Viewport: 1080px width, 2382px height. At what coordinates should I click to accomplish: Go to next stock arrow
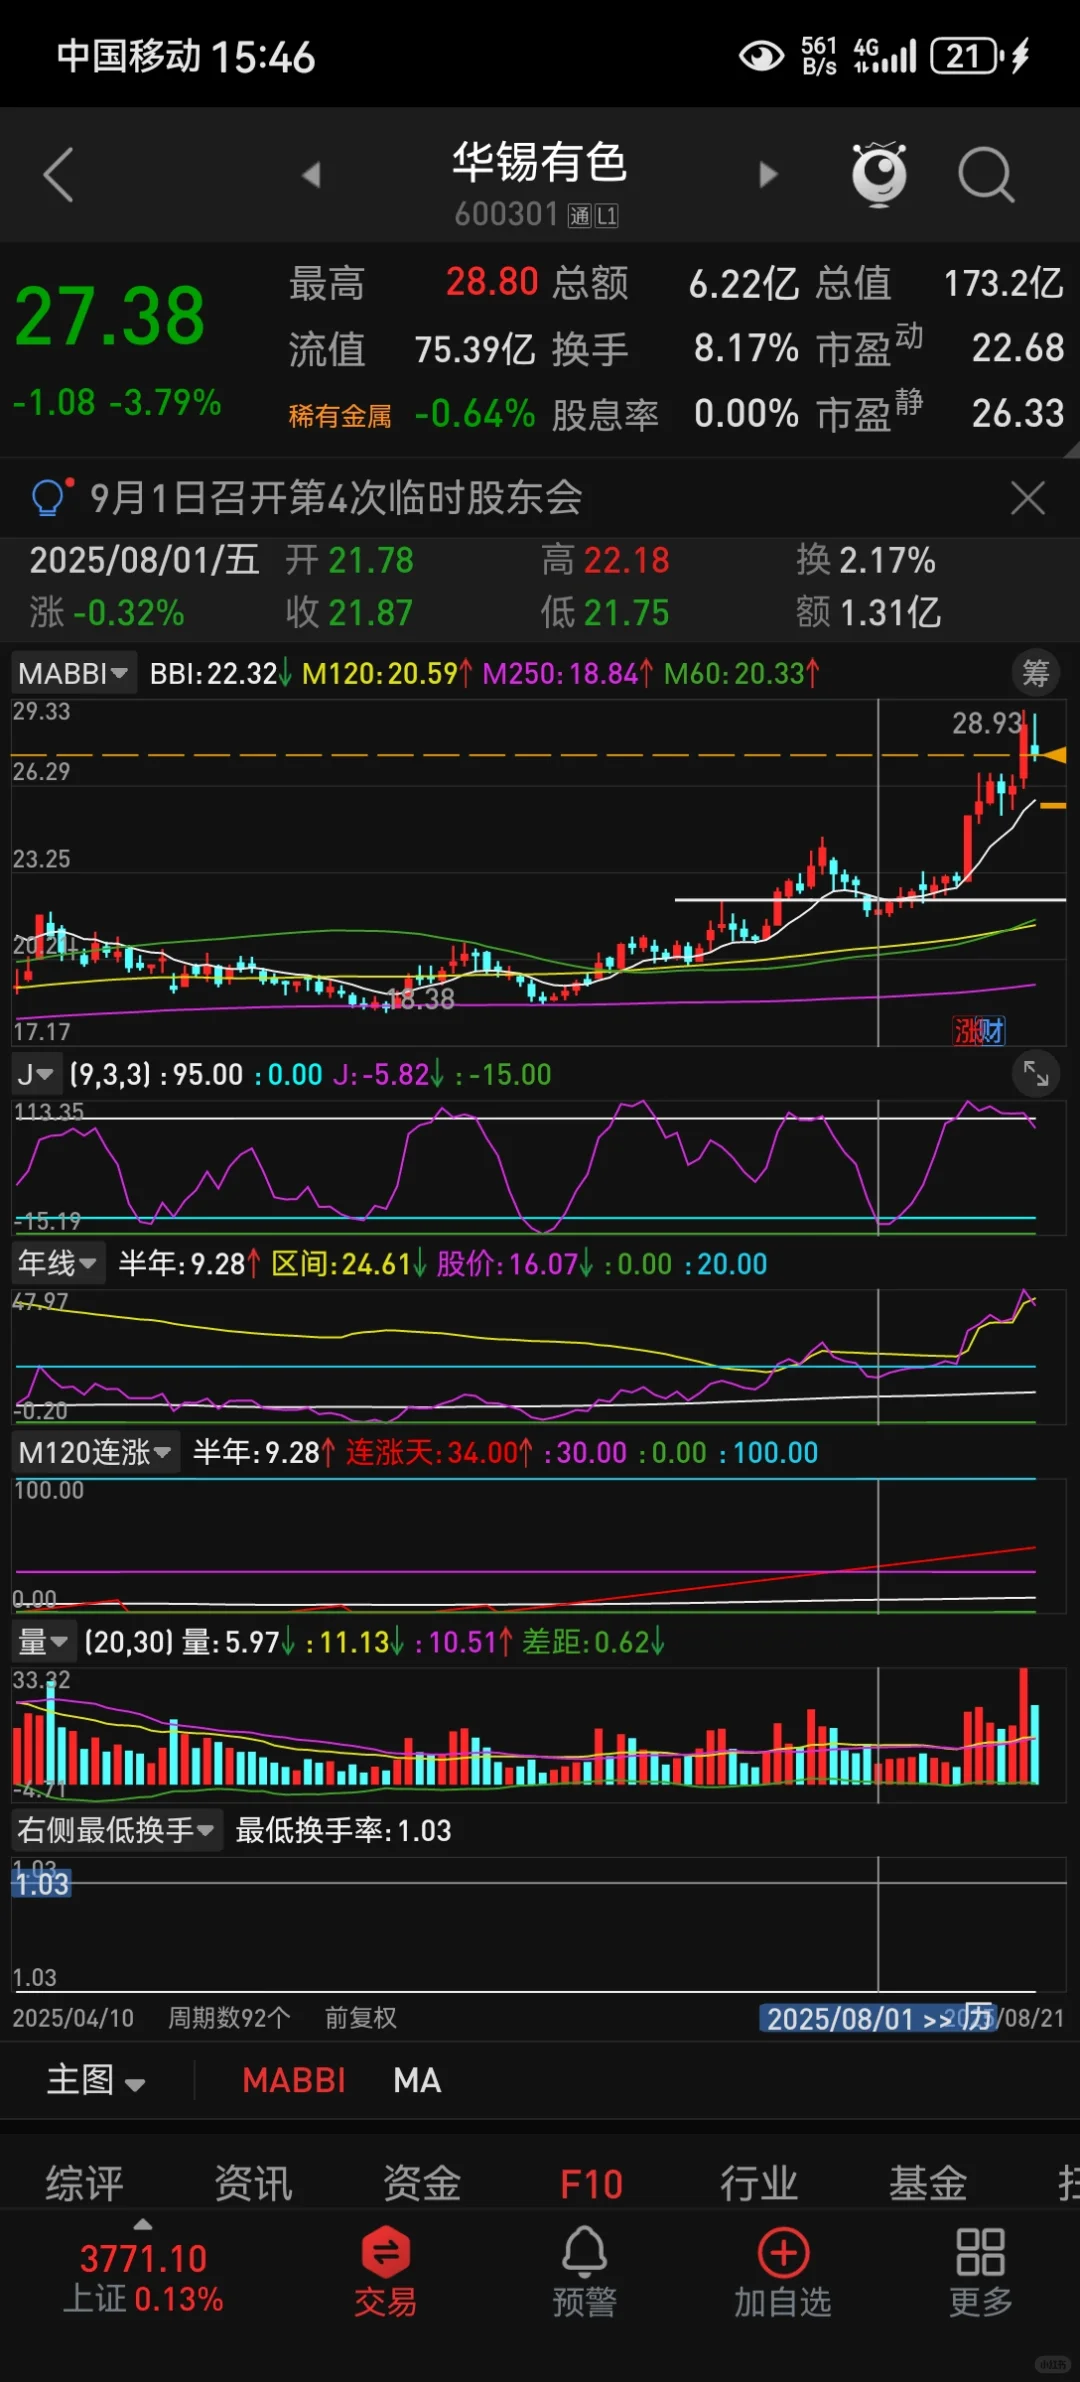(768, 175)
